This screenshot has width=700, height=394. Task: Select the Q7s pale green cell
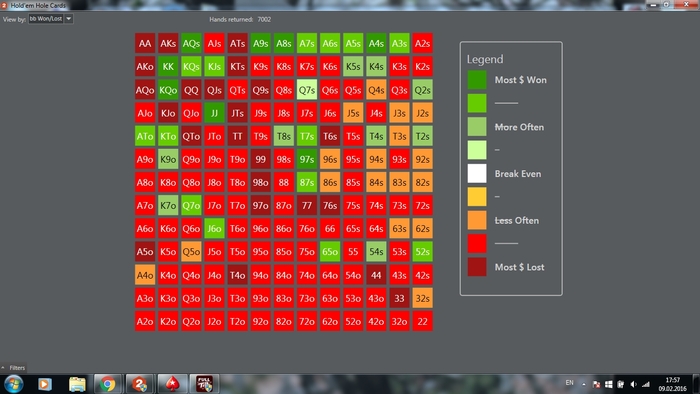pyautogui.click(x=307, y=90)
